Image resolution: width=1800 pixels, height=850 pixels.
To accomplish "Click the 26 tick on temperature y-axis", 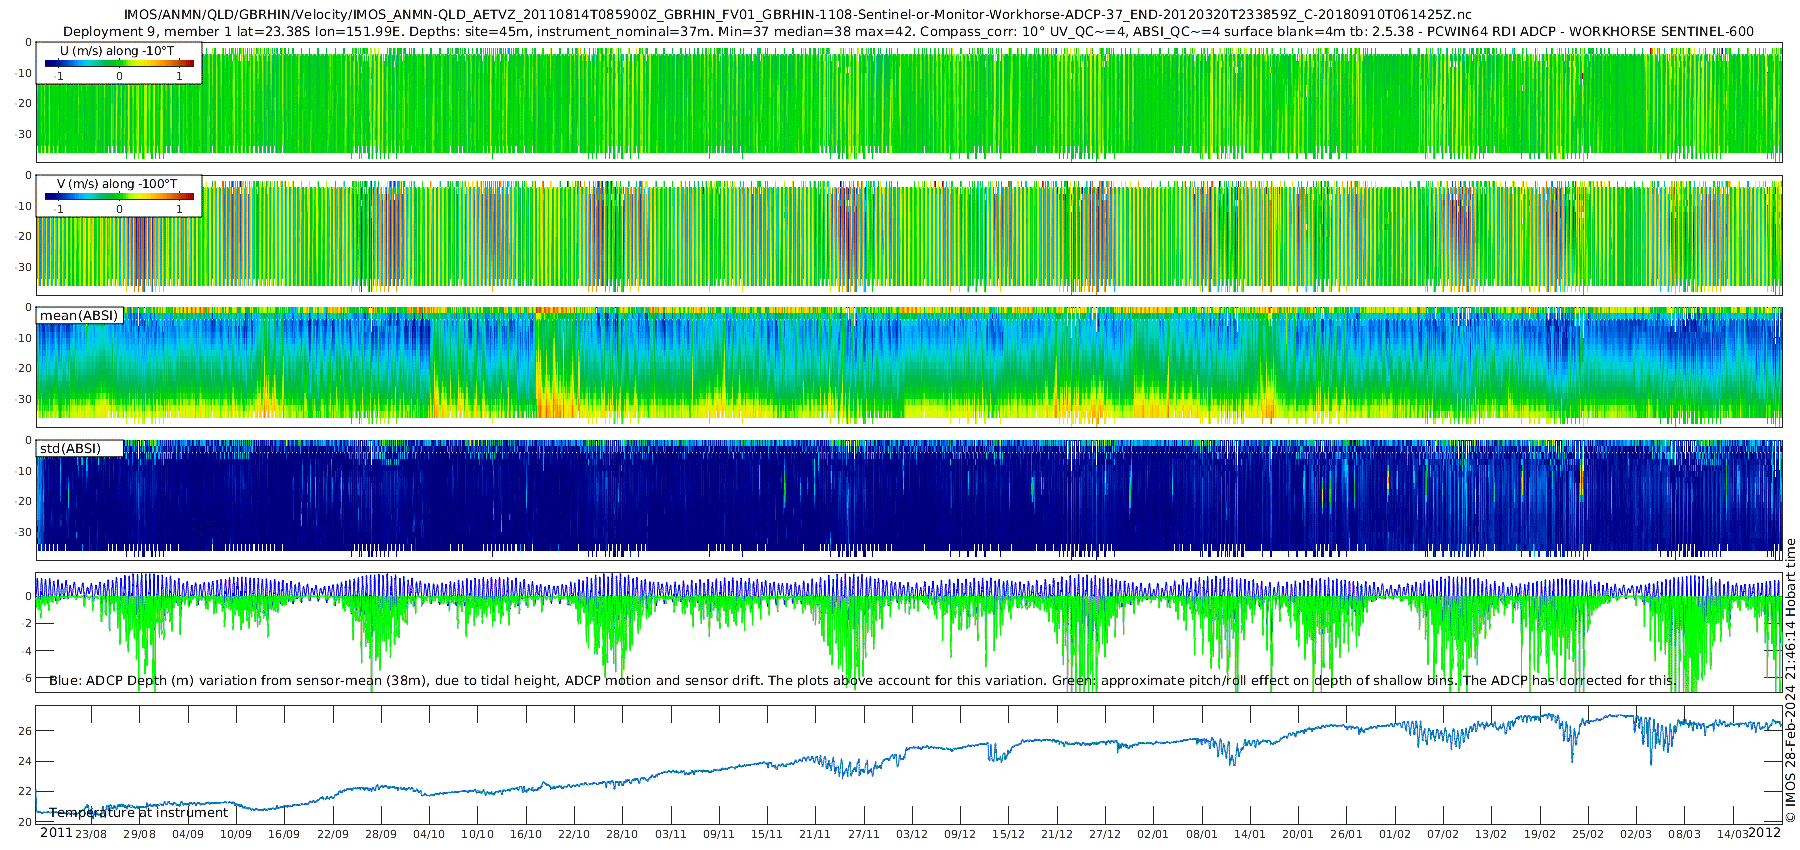I will point(26,731).
